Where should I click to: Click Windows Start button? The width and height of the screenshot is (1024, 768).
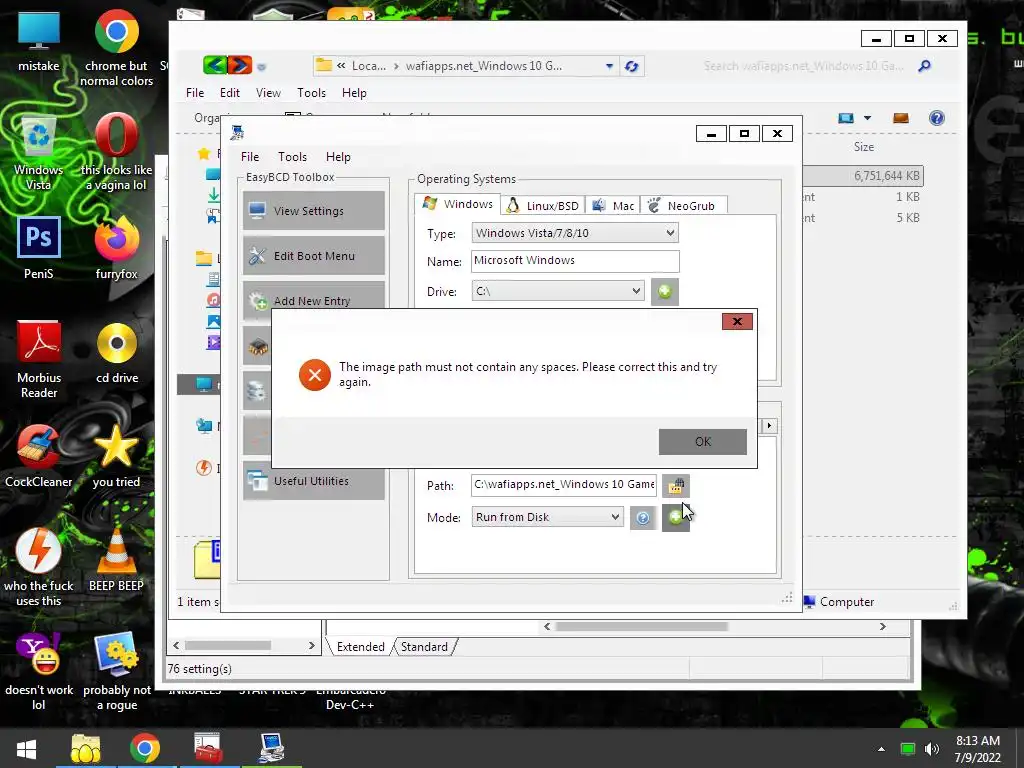27,748
